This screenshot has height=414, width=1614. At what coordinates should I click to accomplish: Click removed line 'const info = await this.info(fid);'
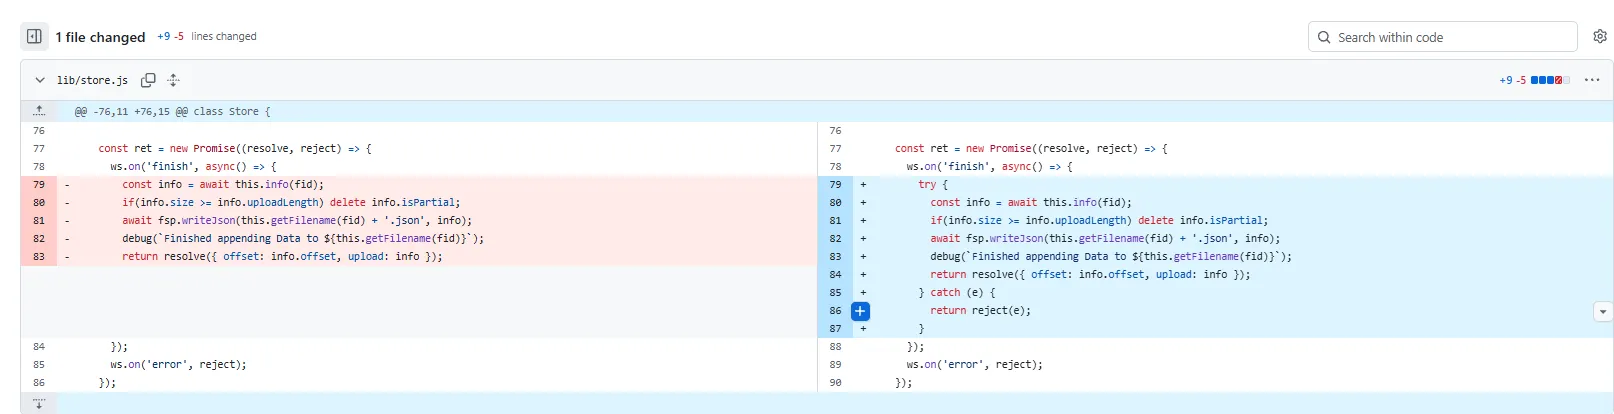[223, 185]
